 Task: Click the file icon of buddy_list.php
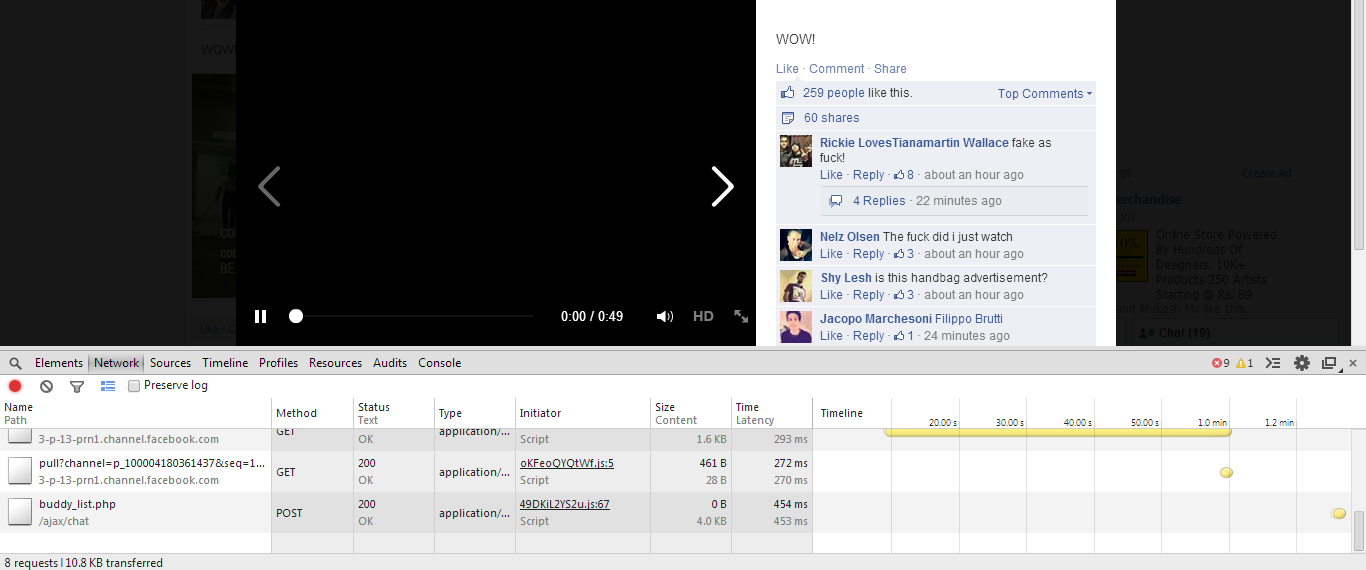pos(20,512)
